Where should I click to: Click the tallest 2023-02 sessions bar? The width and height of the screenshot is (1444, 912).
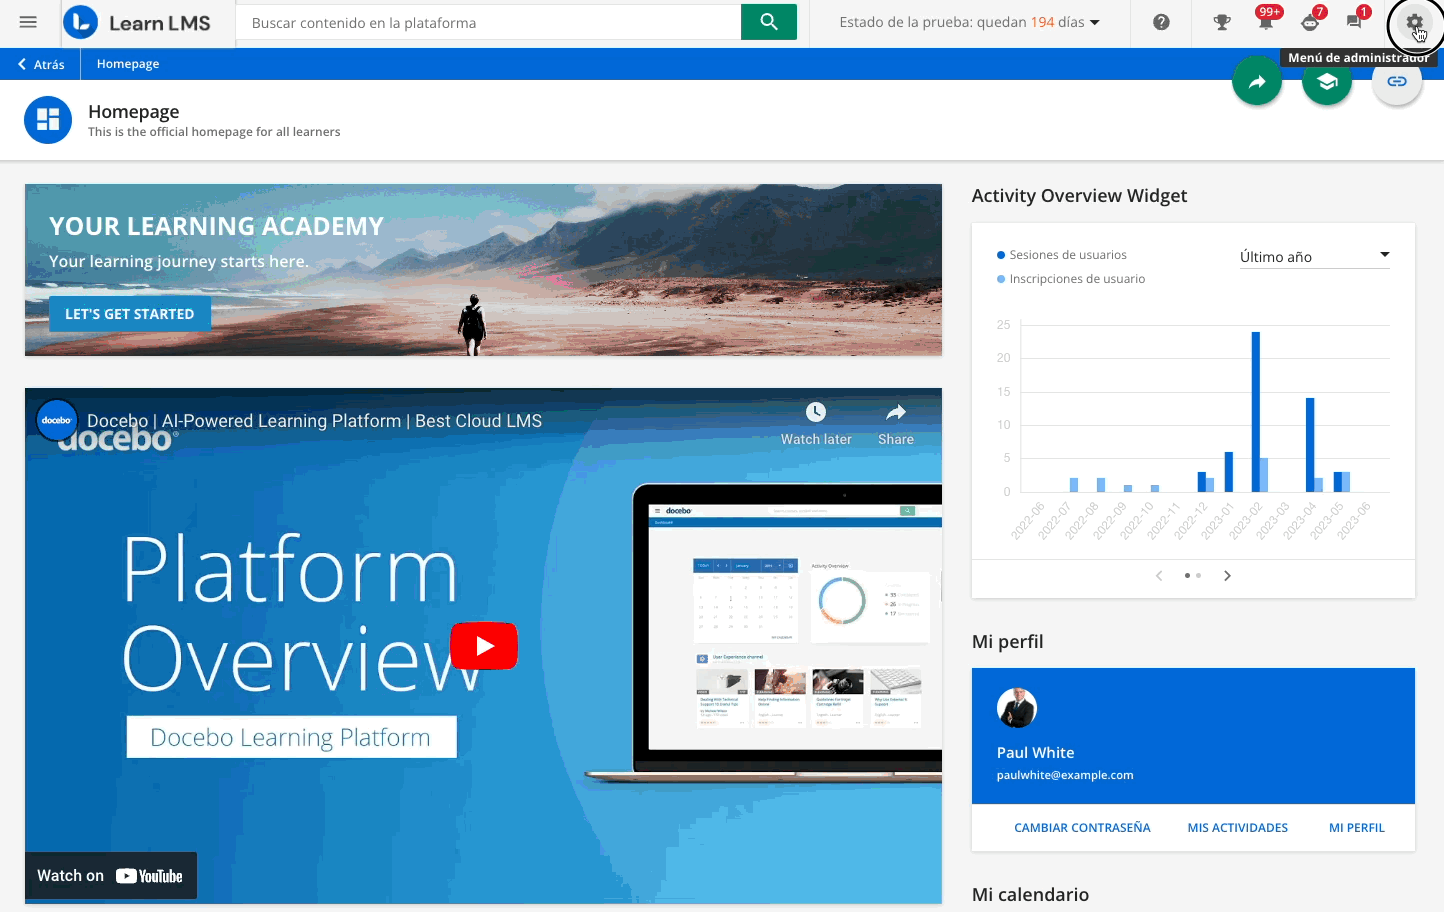(1256, 412)
